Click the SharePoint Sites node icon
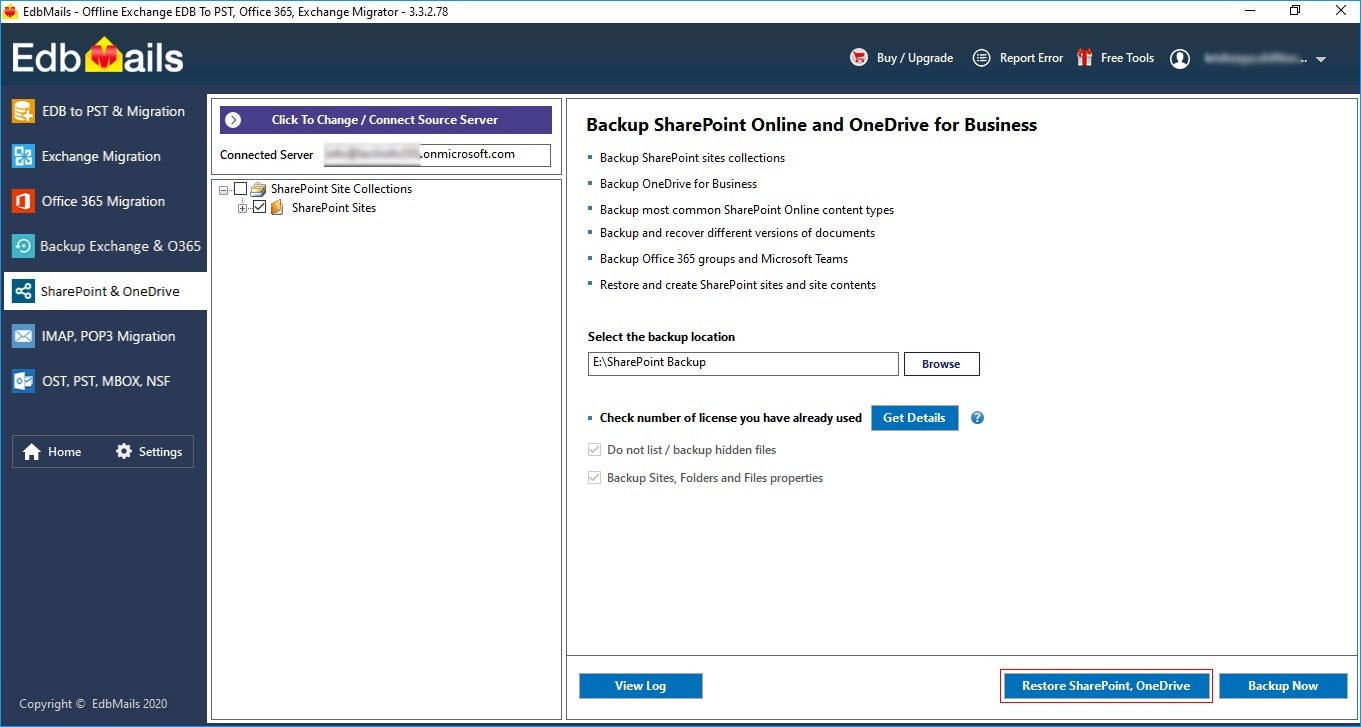 tap(277, 208)
